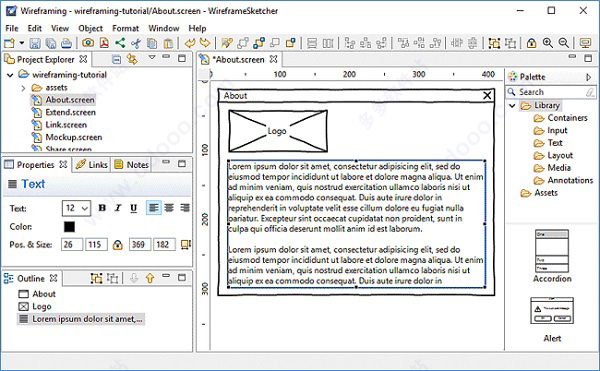Image resolution: width=600 pixels, height=371 pixels.
Task: Click the Zoom In magnifier icon
Action: (x=548, y=43)
